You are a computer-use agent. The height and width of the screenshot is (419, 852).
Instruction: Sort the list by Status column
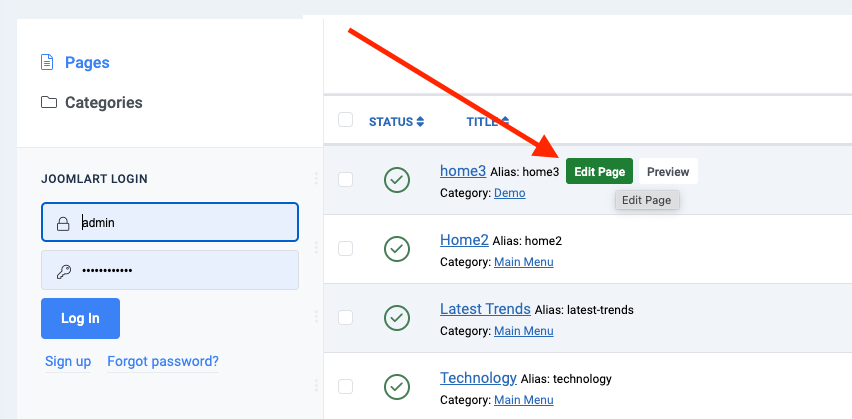[x=396, y=122]
